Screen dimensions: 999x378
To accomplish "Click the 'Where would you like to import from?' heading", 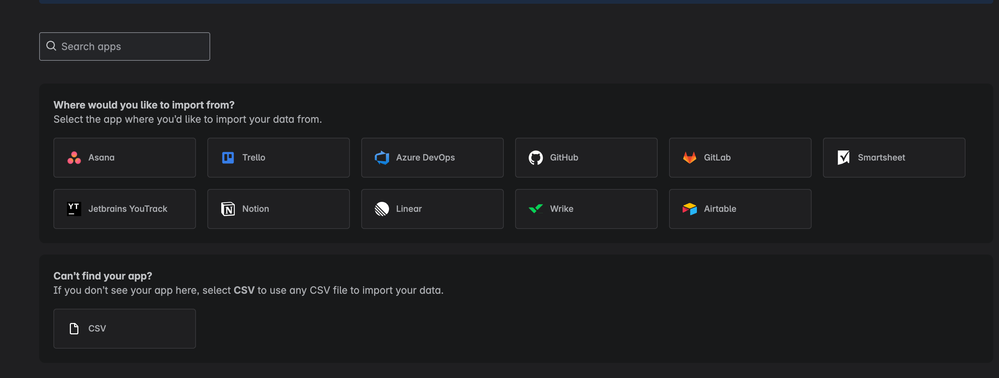I will coord(144,105).
